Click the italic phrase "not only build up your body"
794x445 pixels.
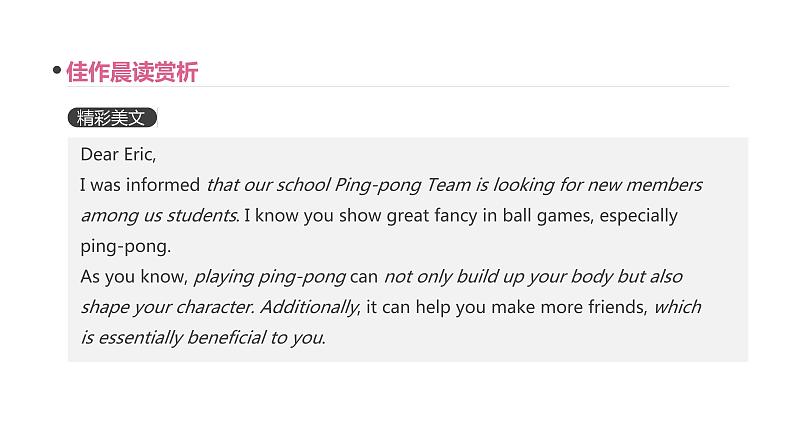click(498, 276)
